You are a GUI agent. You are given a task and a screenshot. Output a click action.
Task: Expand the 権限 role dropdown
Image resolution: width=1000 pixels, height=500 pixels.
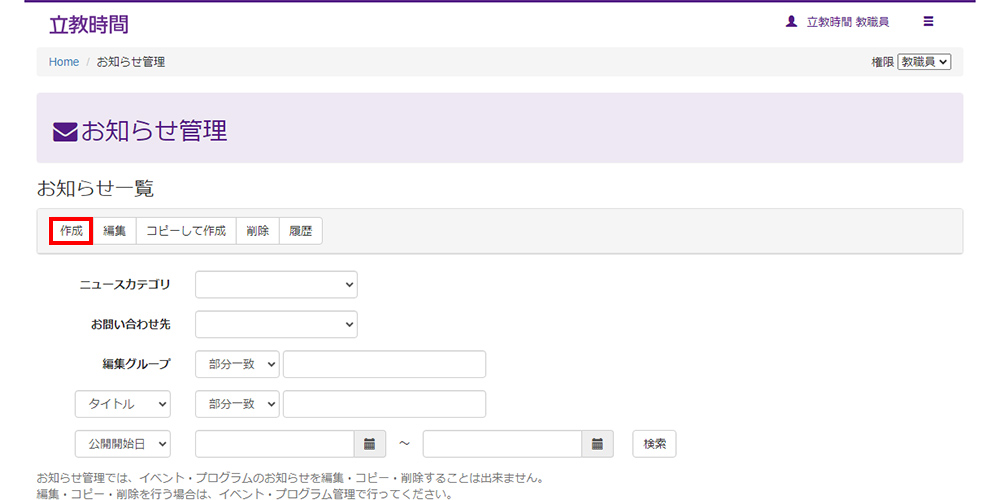click(924, 62)
